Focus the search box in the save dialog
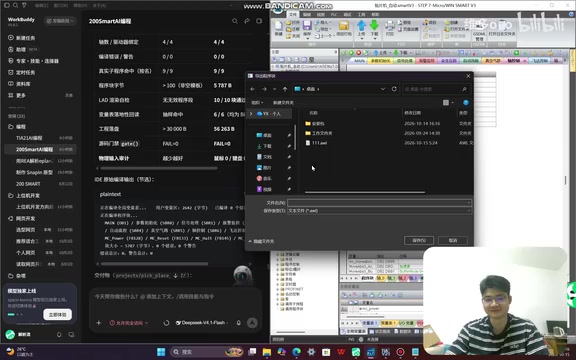 click(436, 89)
